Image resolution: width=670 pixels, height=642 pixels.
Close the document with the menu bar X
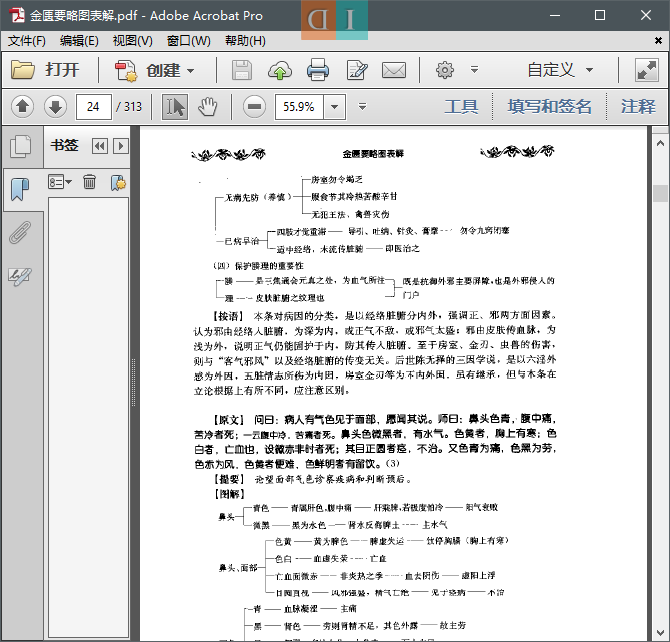tap(658, 41)
